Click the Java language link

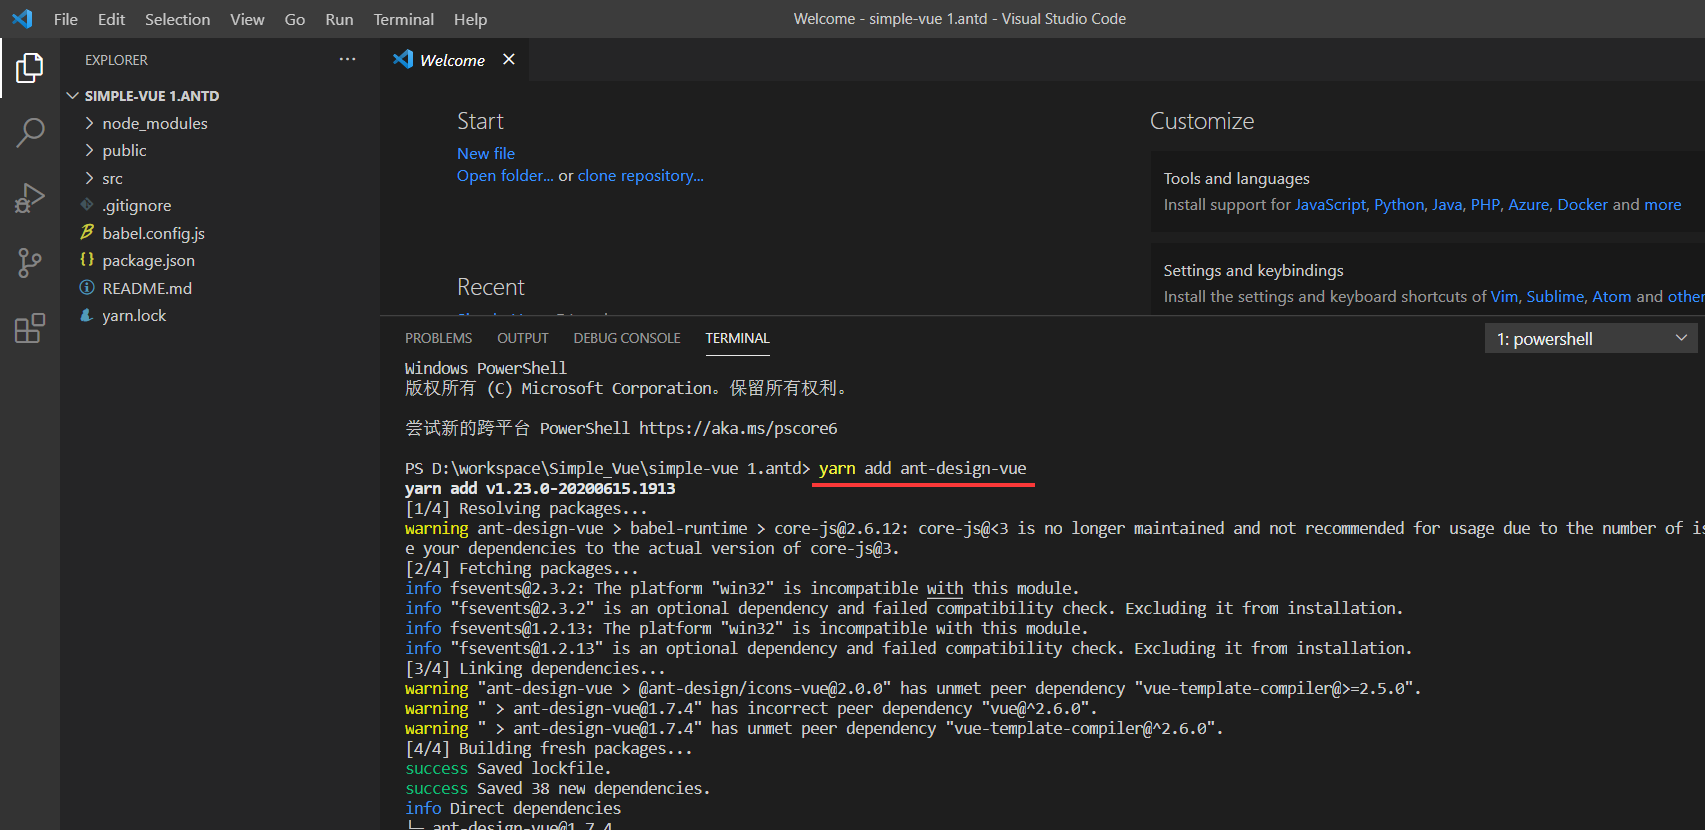(x=1447, y=204)
